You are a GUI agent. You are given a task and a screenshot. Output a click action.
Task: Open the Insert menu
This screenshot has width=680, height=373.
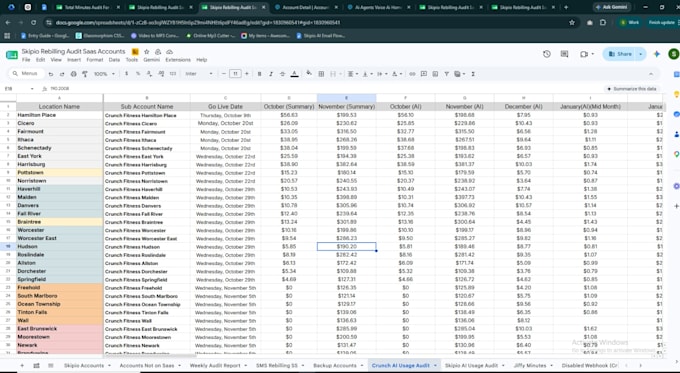tap(74, 60)
